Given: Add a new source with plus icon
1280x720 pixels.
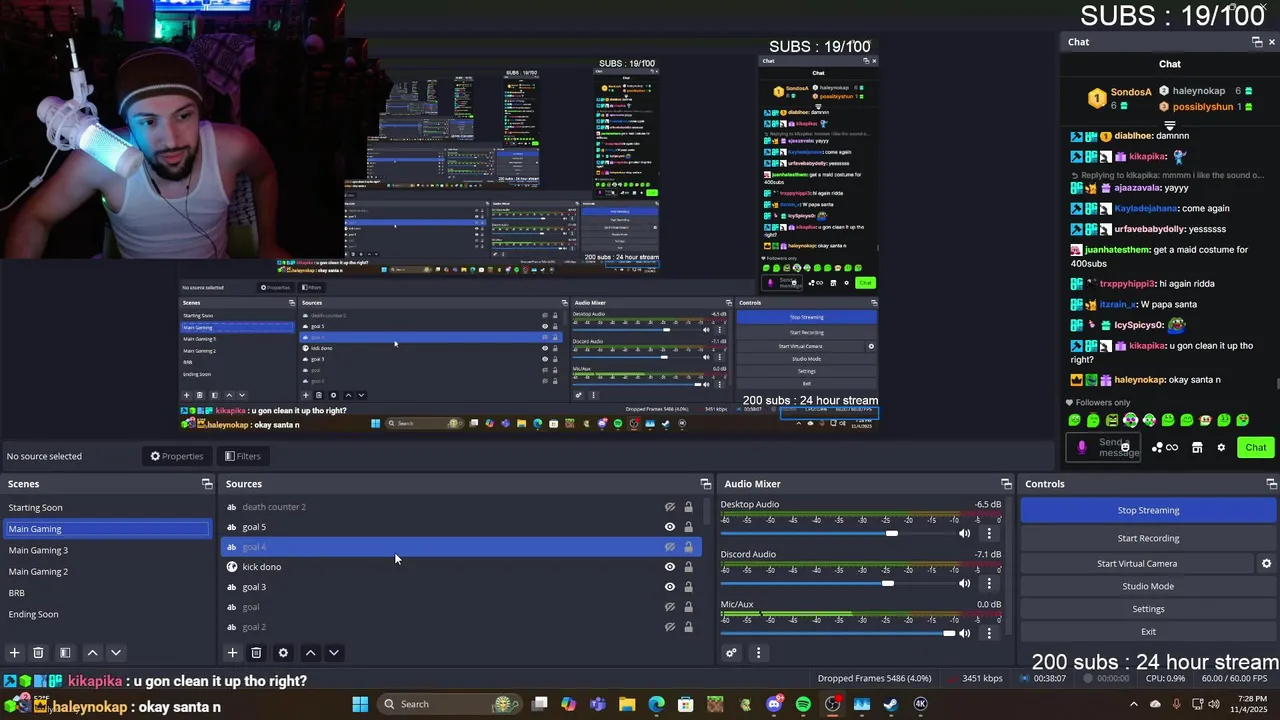Looking at the screenshot, I should click(232, 653).
